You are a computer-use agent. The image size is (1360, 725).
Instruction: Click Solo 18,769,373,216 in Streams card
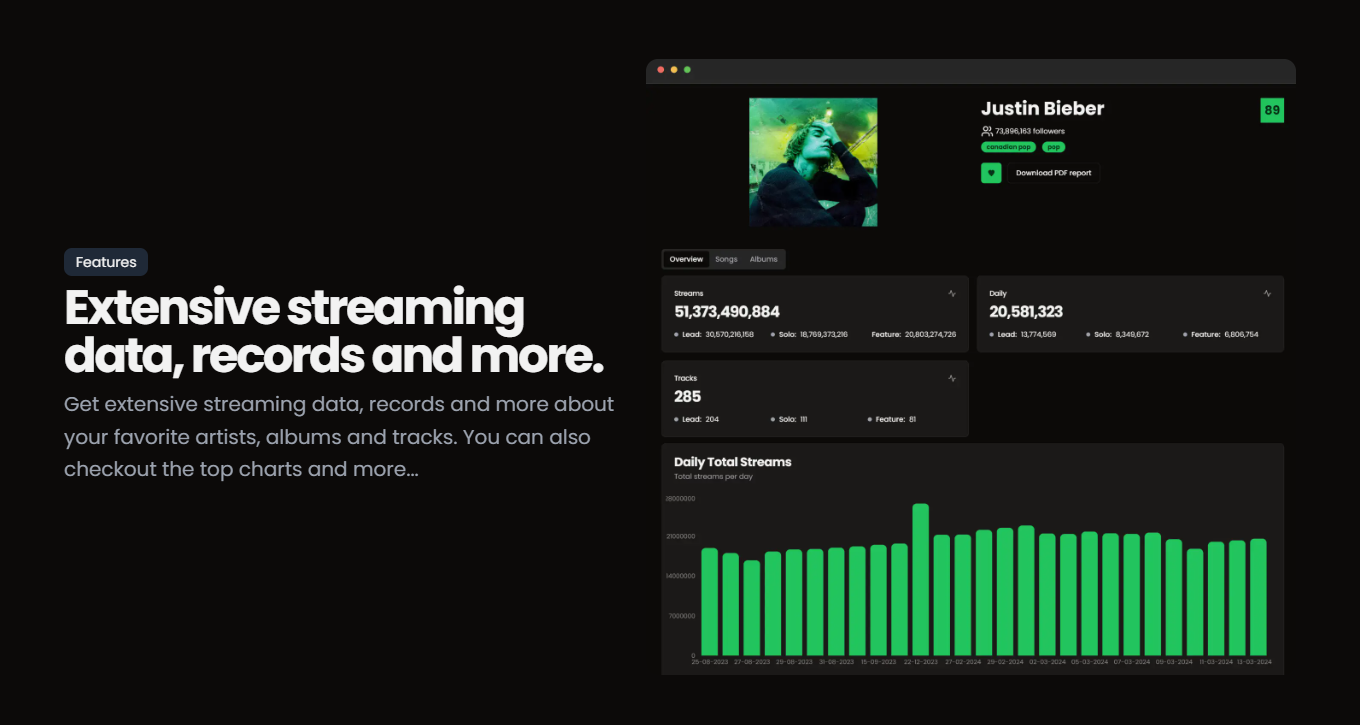[x=809, y=334]
